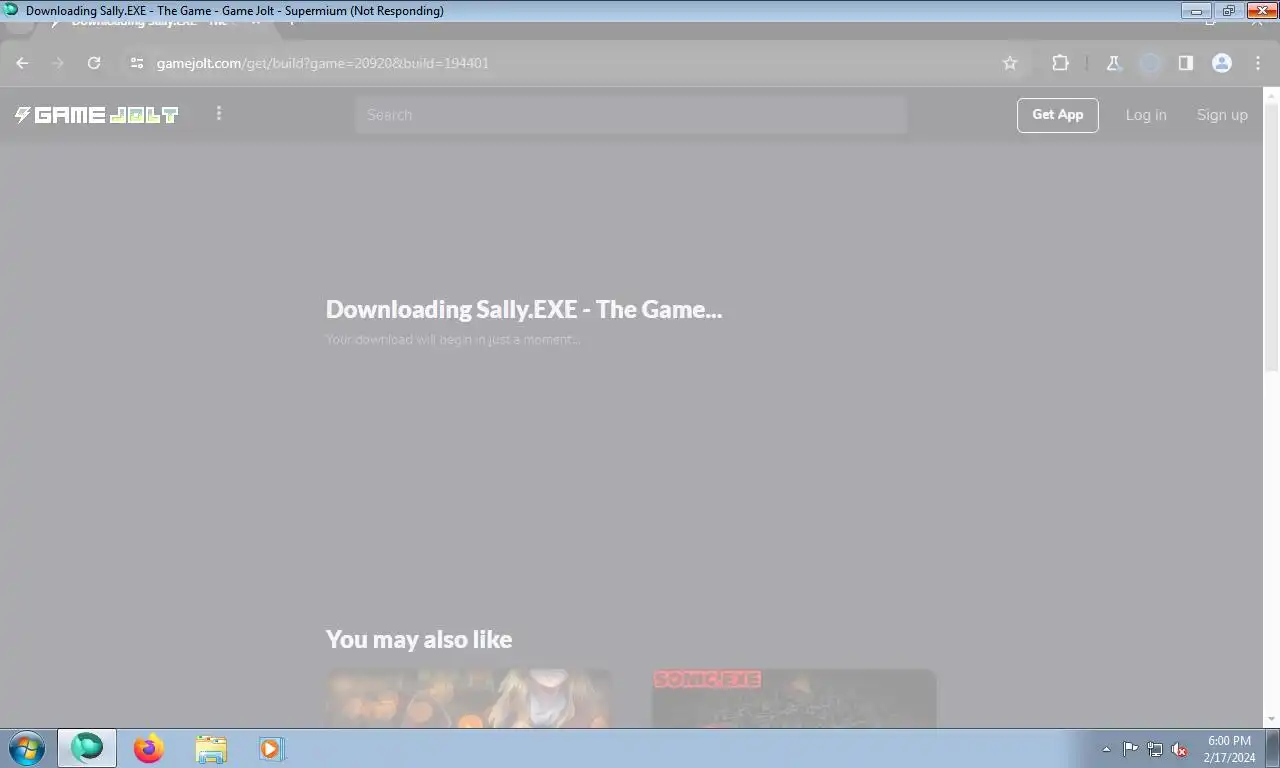Click the 'download will begin' message text

[x=453, y=339]
